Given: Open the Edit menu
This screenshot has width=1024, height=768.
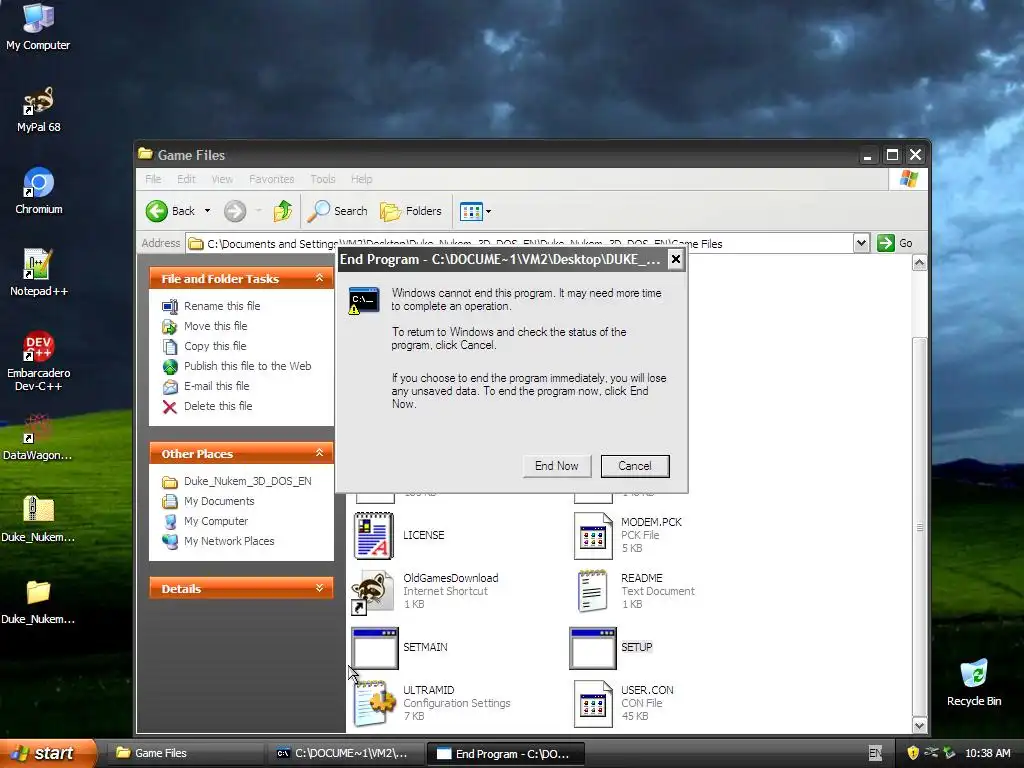Looking at the screenshot, I should tap(186, 179).
